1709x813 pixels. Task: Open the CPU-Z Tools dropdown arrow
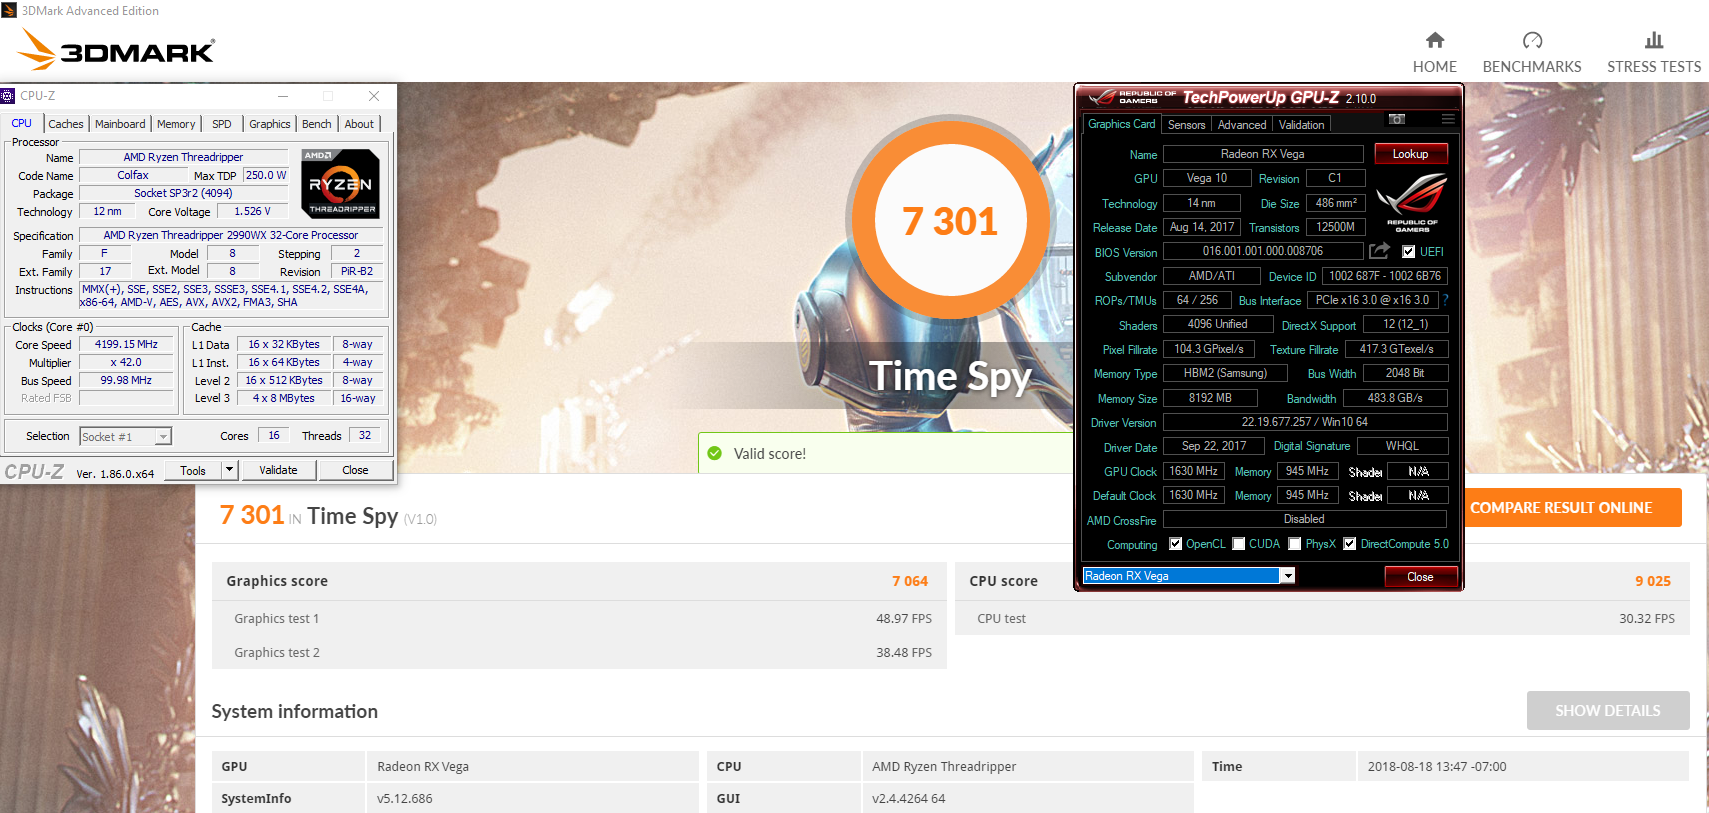229,470
